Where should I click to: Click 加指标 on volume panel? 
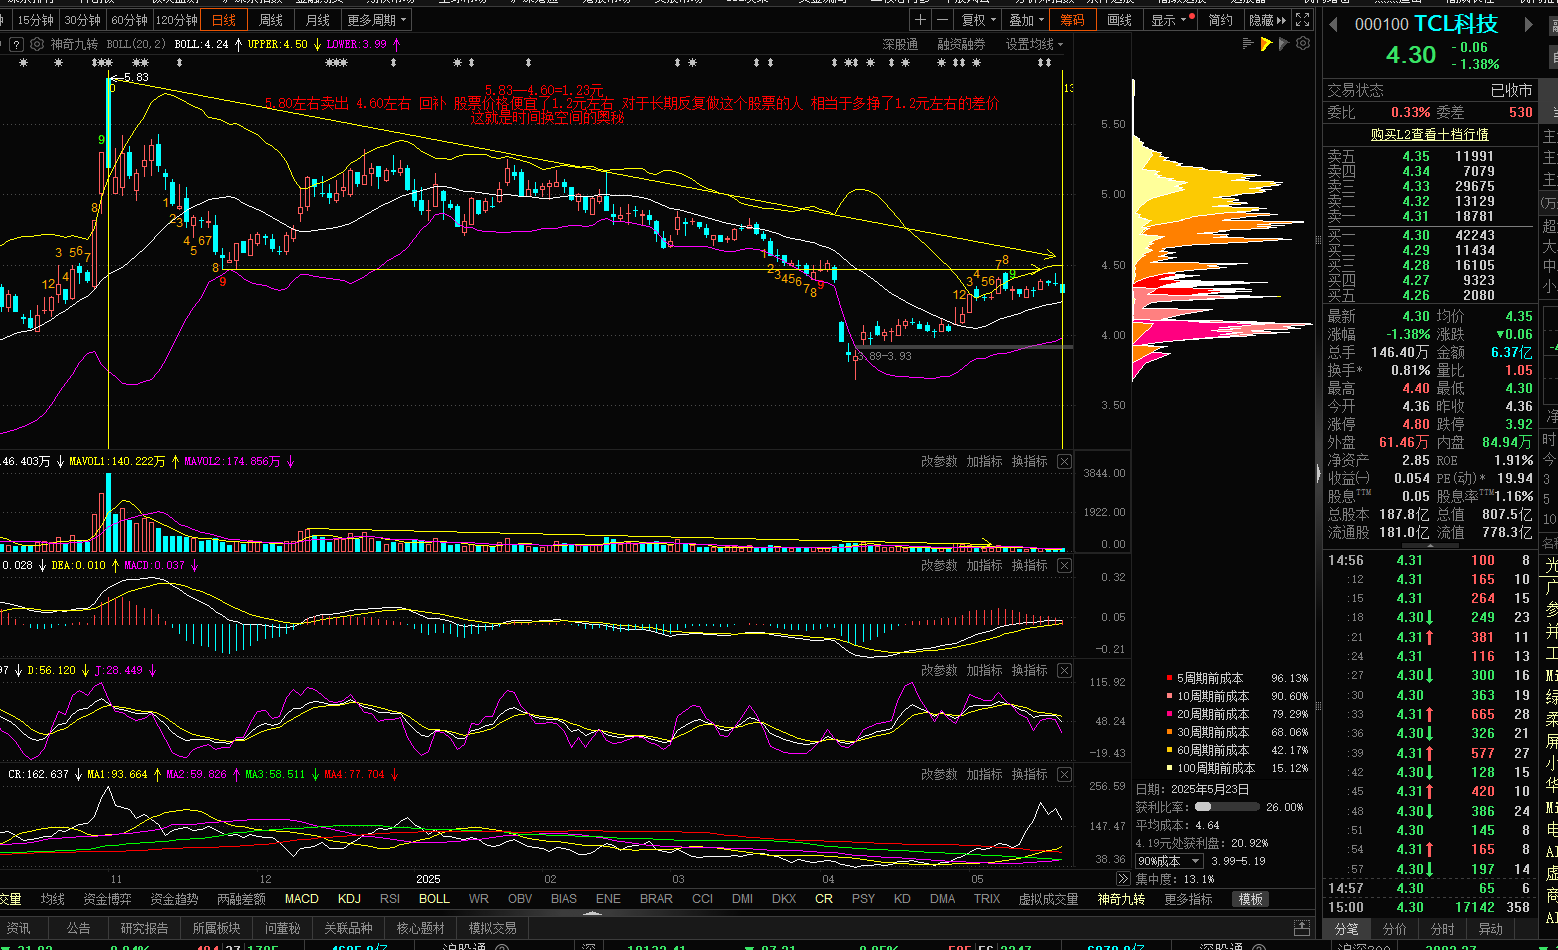pyautogui.click(x=984, y=461)
